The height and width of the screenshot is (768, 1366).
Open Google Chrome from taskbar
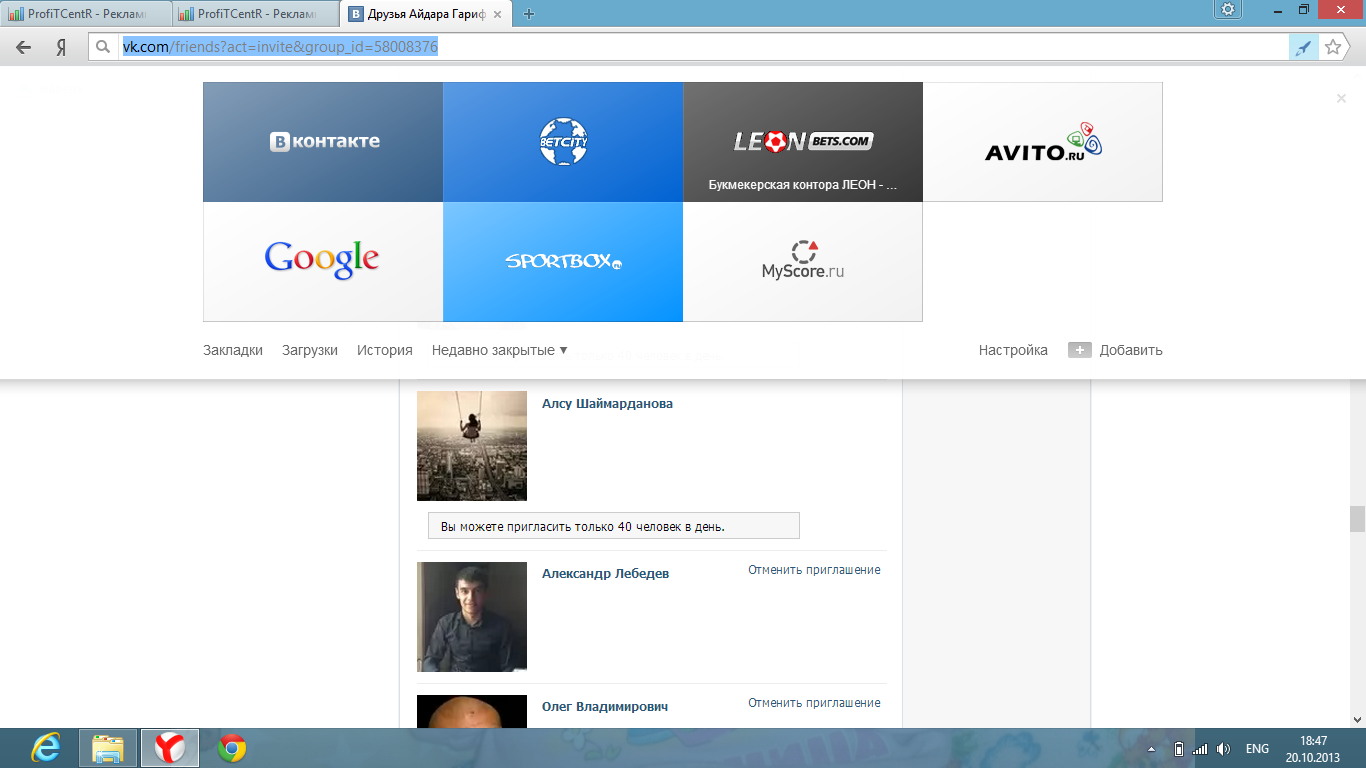[x=232, y=748]
